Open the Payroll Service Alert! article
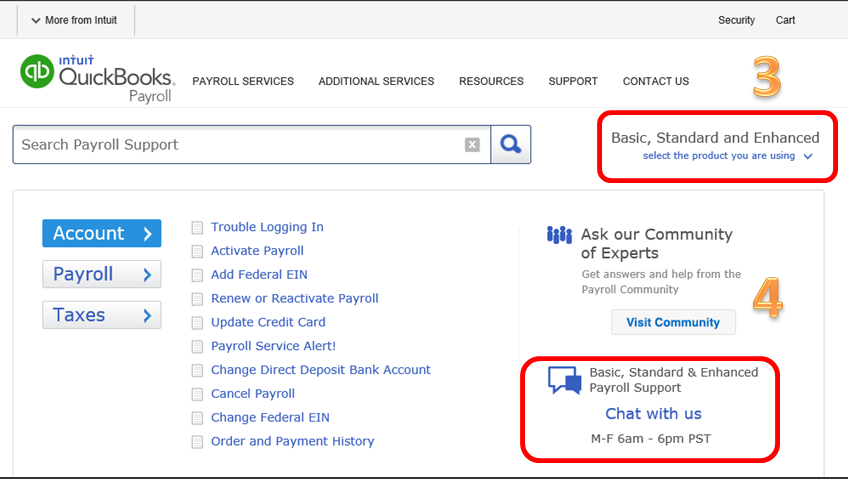 coord(273,346)
